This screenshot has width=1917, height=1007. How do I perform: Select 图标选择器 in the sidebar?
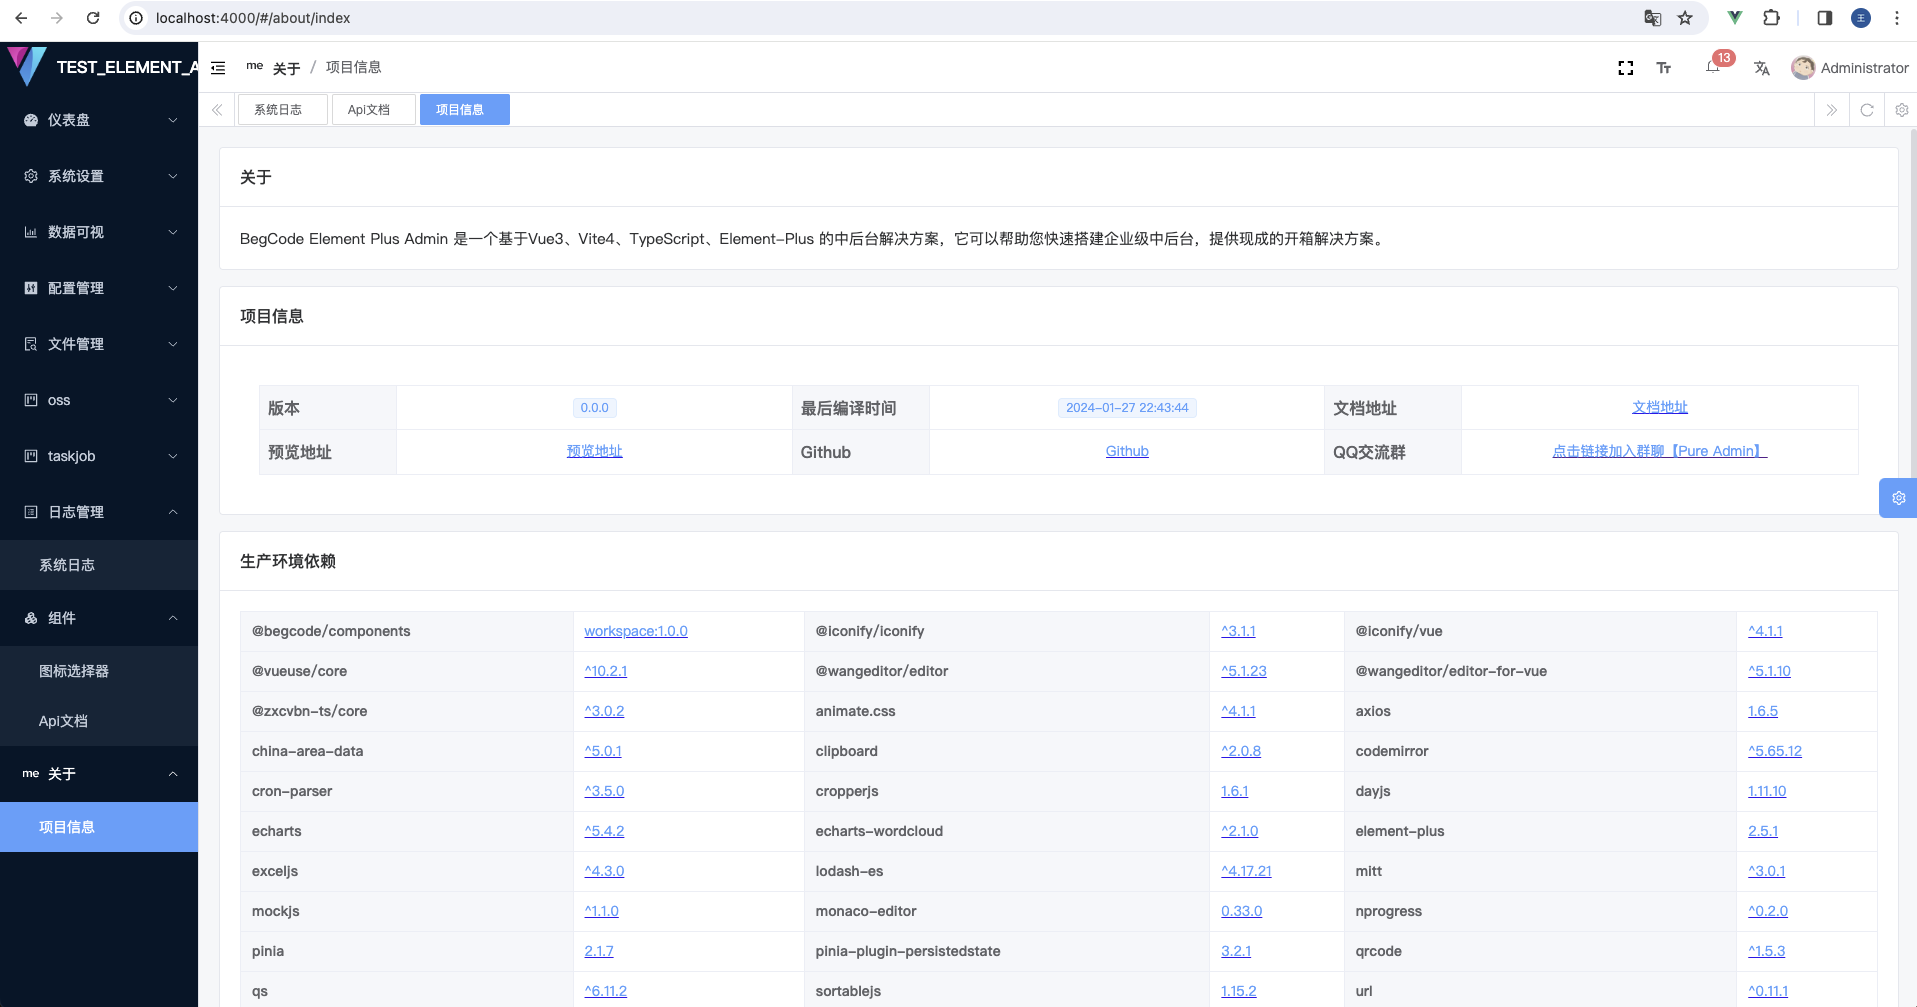point(74,671)
